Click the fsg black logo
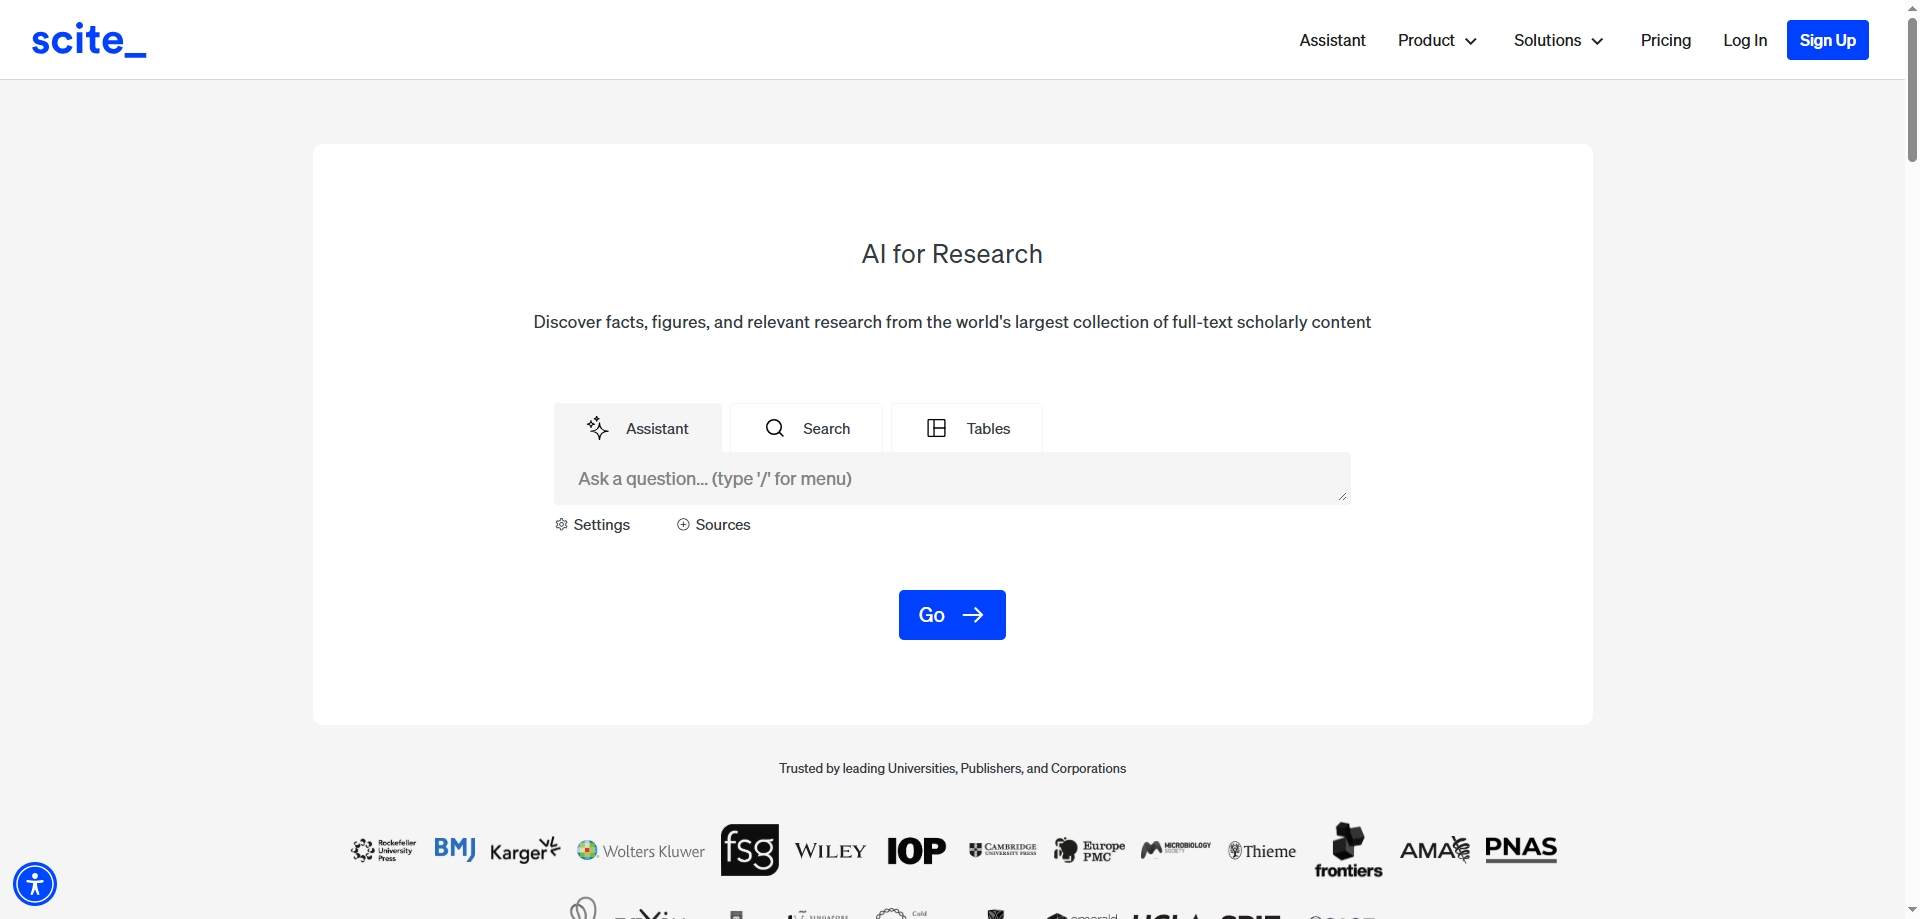This screenshot has height=919, width=1920. (749, 850)
